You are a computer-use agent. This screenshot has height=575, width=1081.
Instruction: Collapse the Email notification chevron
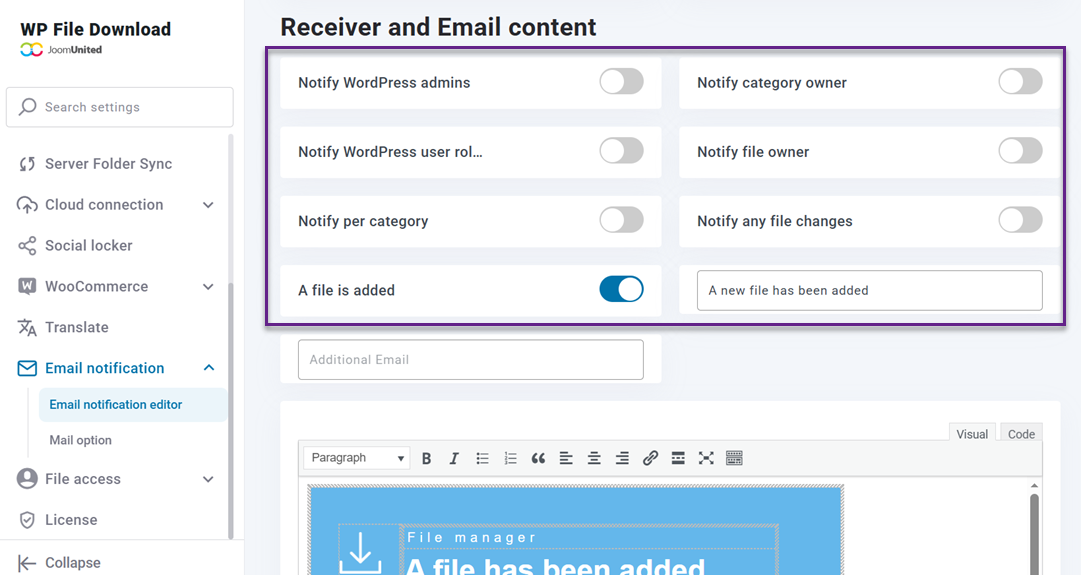pyautogui.click(x=209, y=368)
